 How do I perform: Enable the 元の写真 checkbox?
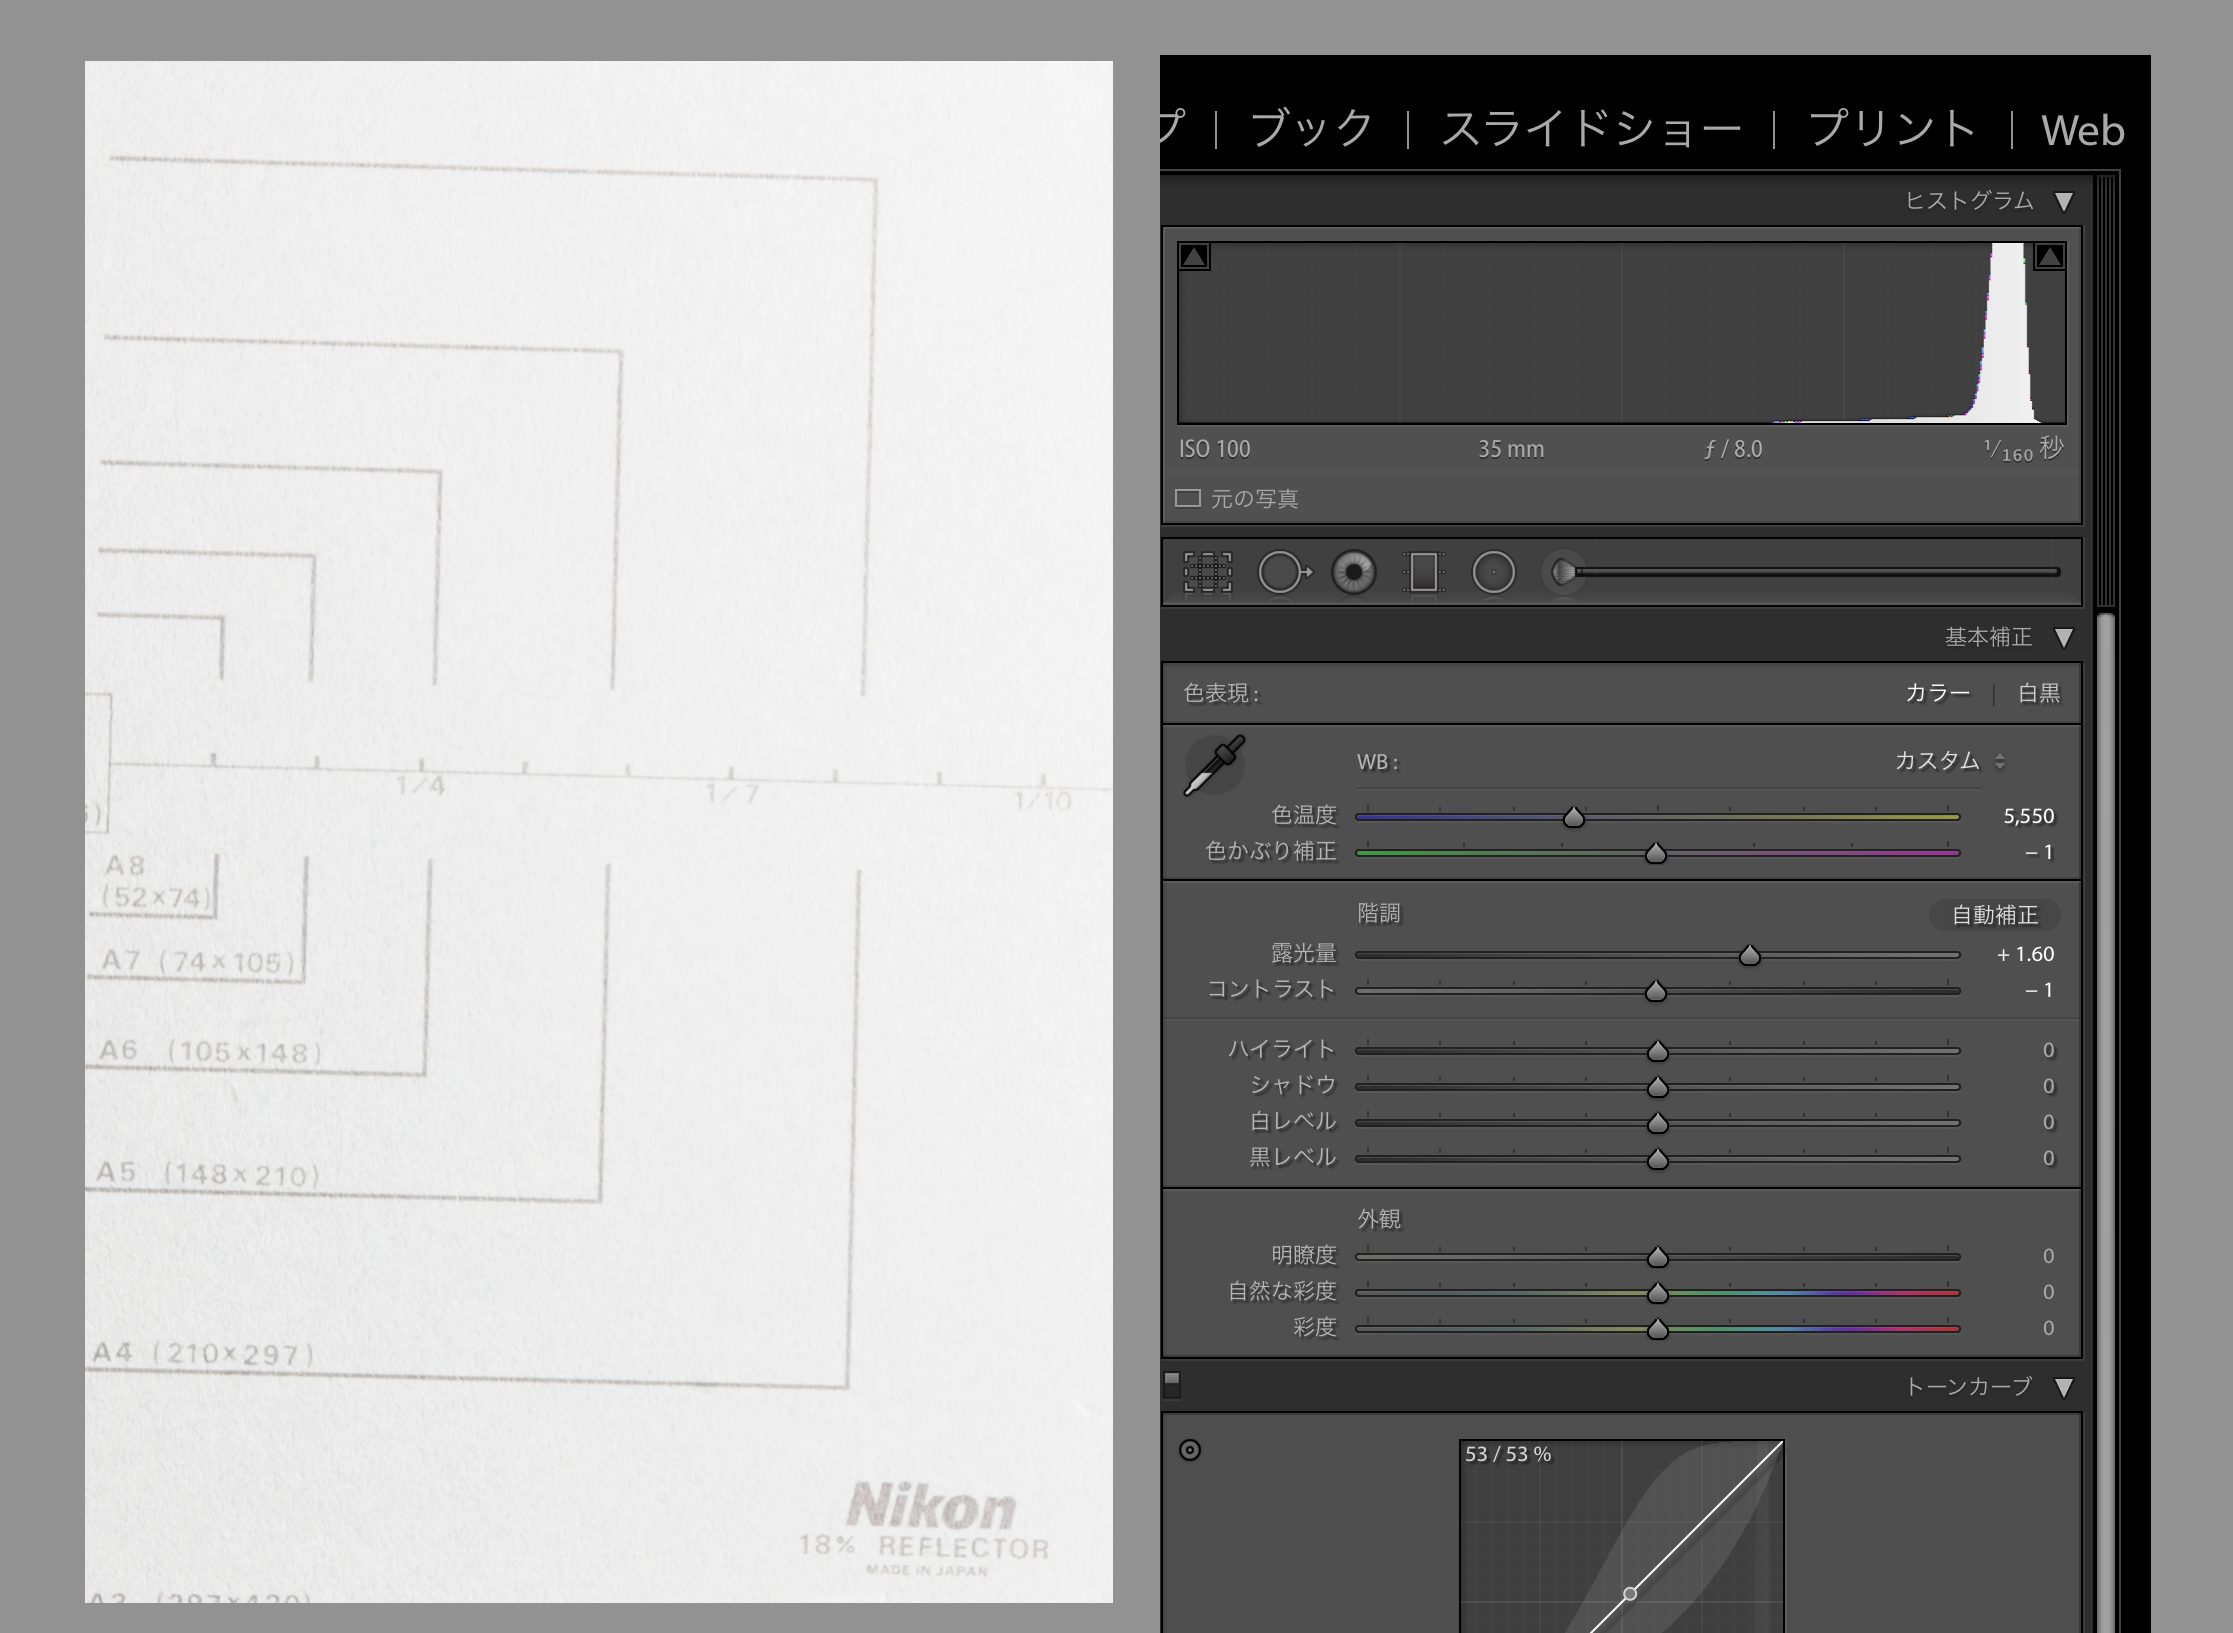pyautogui.click(x=1188, y=498)
